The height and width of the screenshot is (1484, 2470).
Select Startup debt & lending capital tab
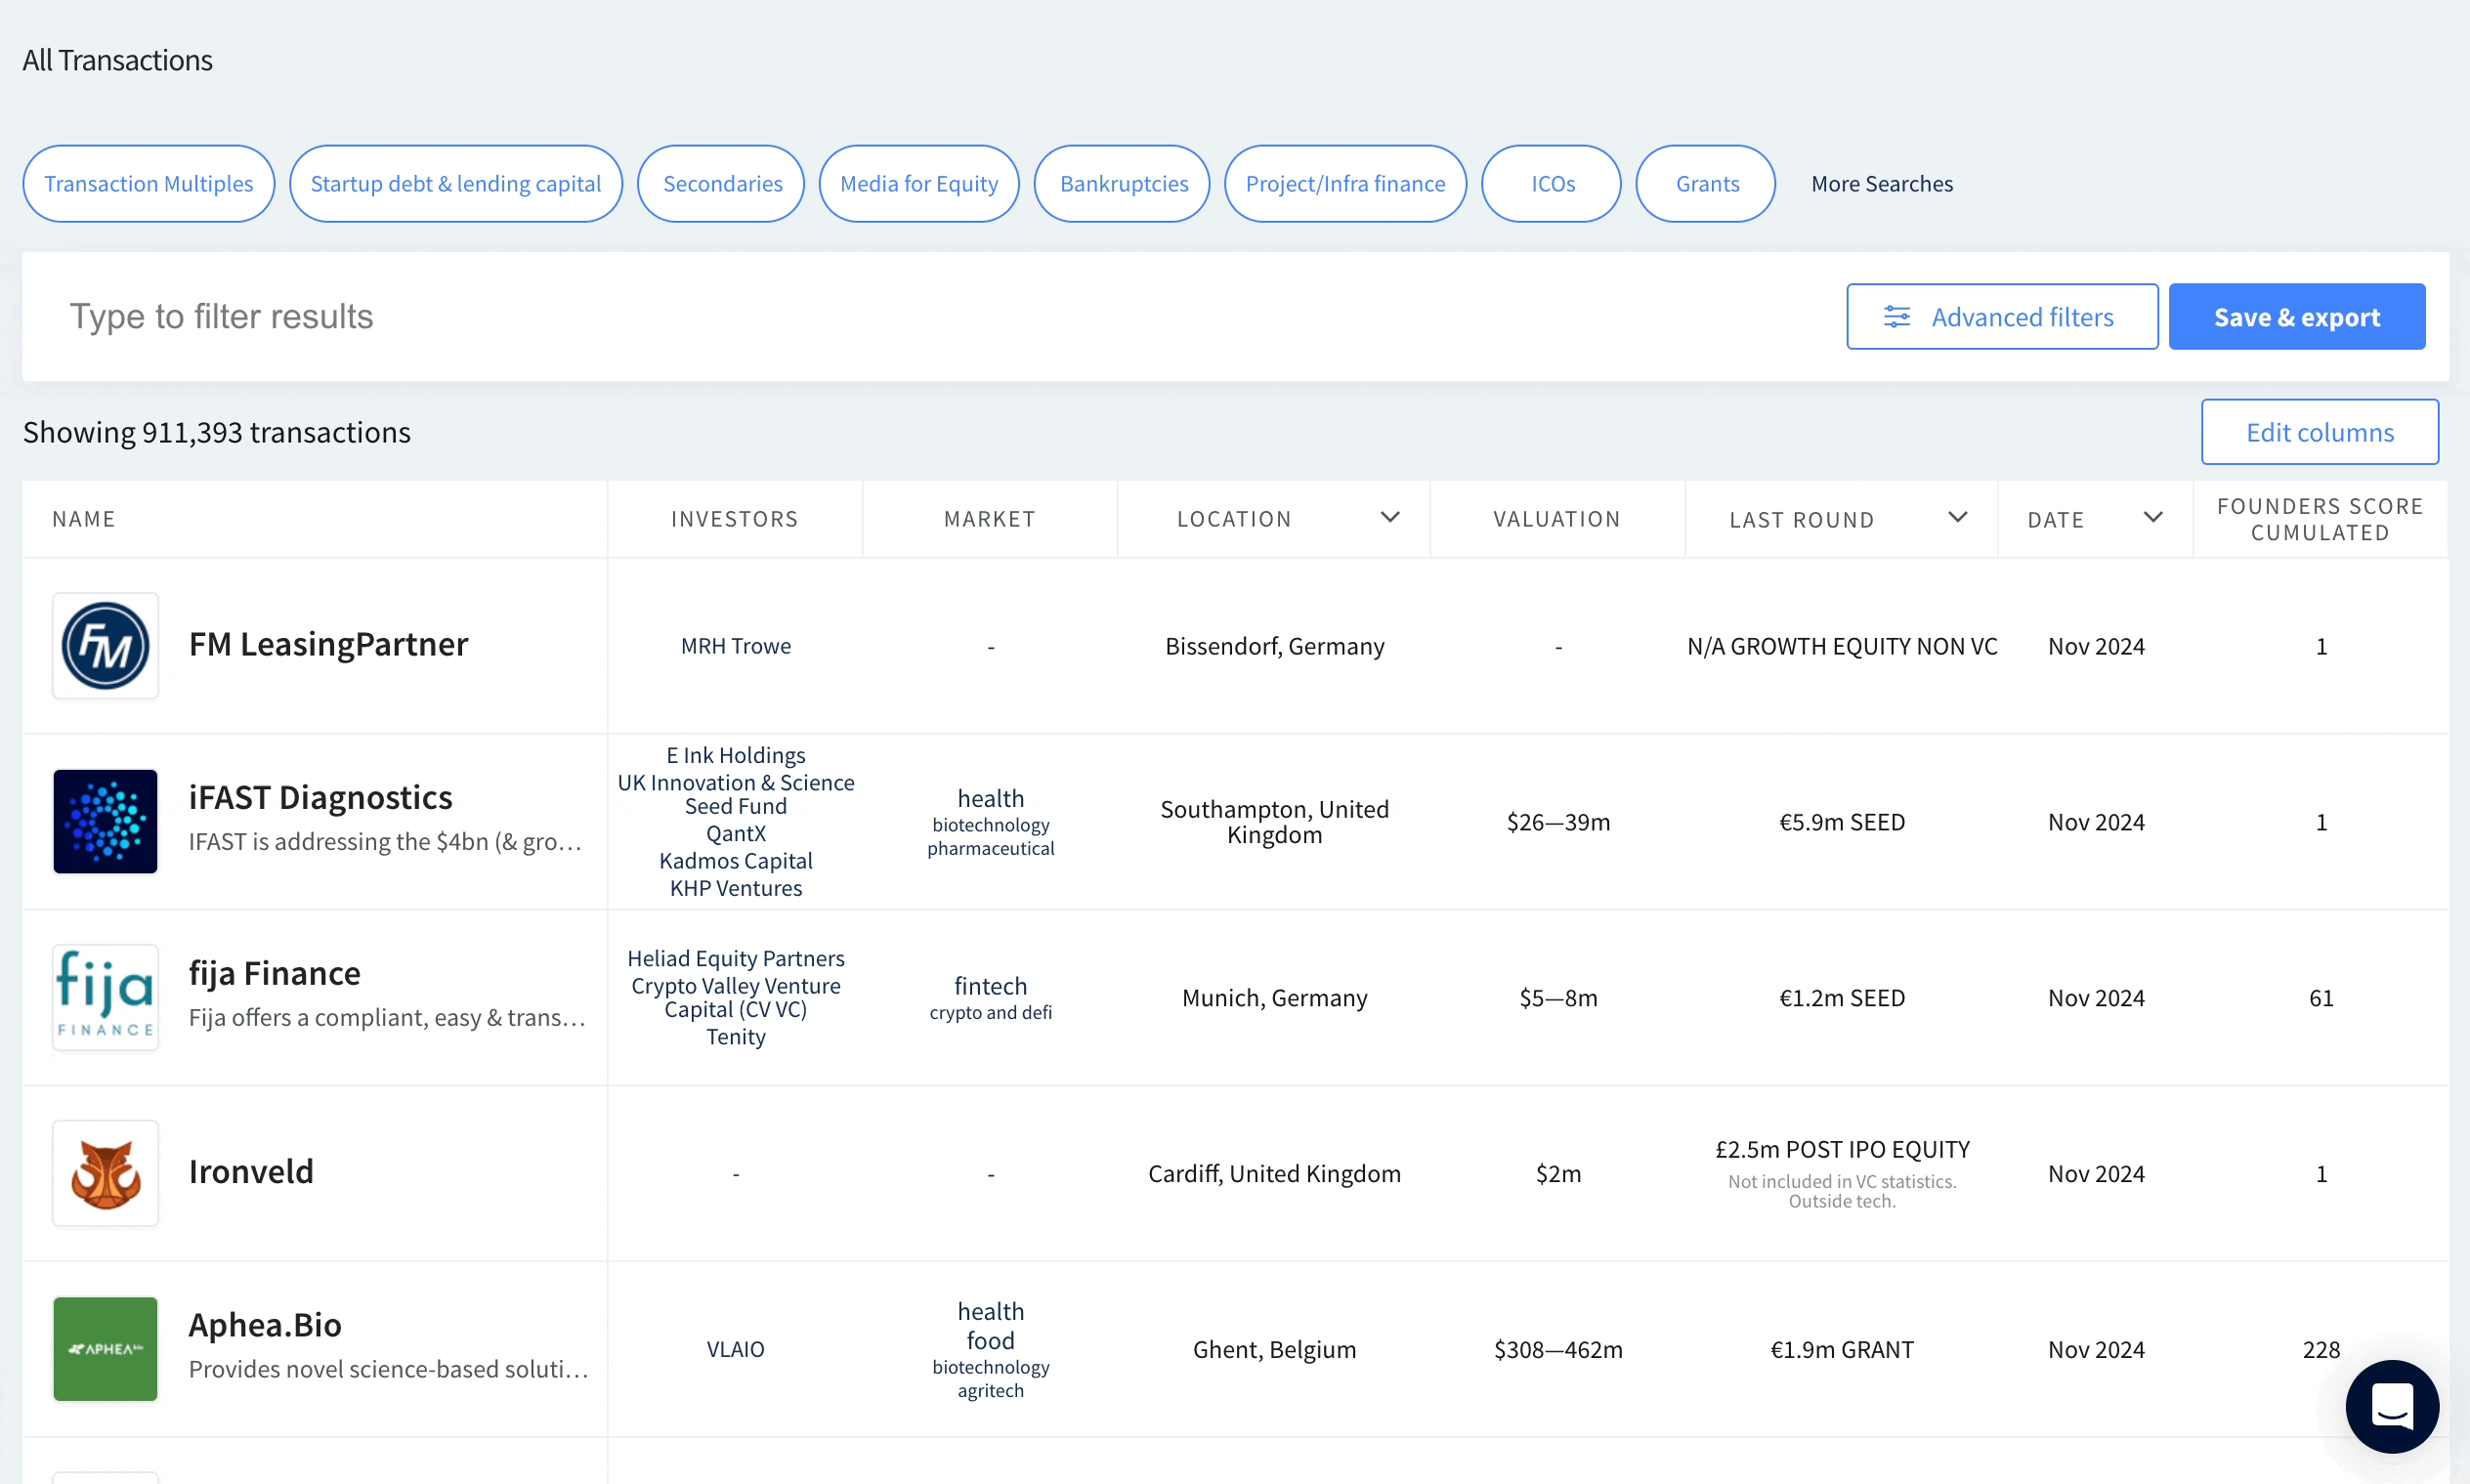[456, 184]
